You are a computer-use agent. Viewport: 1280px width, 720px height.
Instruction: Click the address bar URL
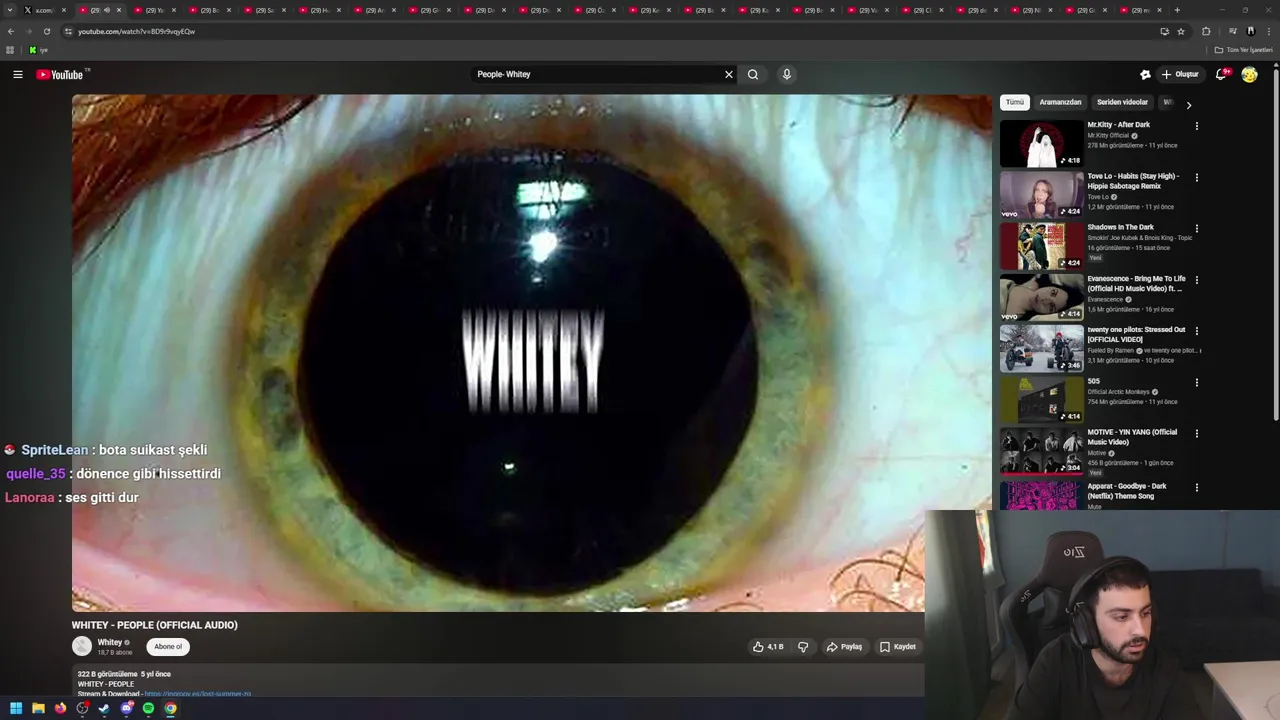tap(136, 31)
